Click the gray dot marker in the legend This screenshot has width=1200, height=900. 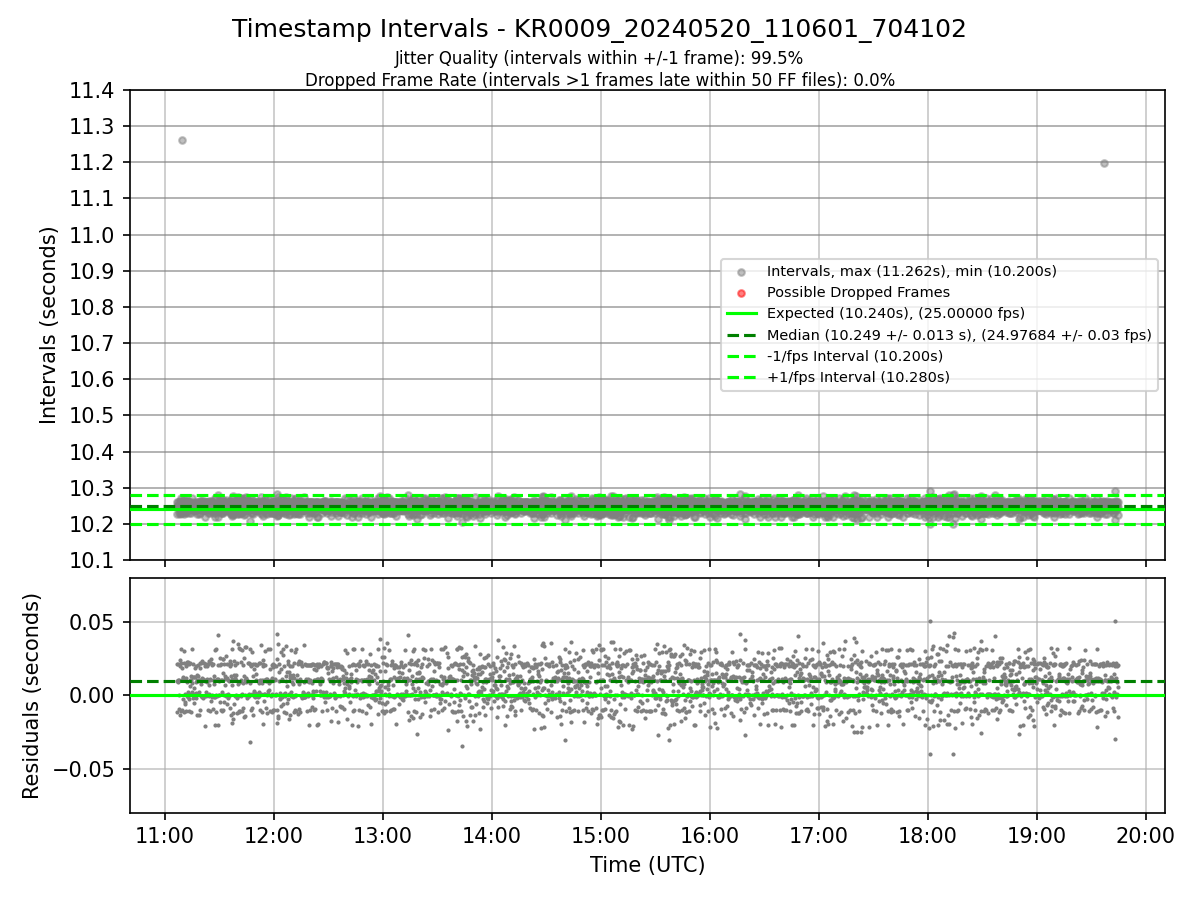pos(741,272)
